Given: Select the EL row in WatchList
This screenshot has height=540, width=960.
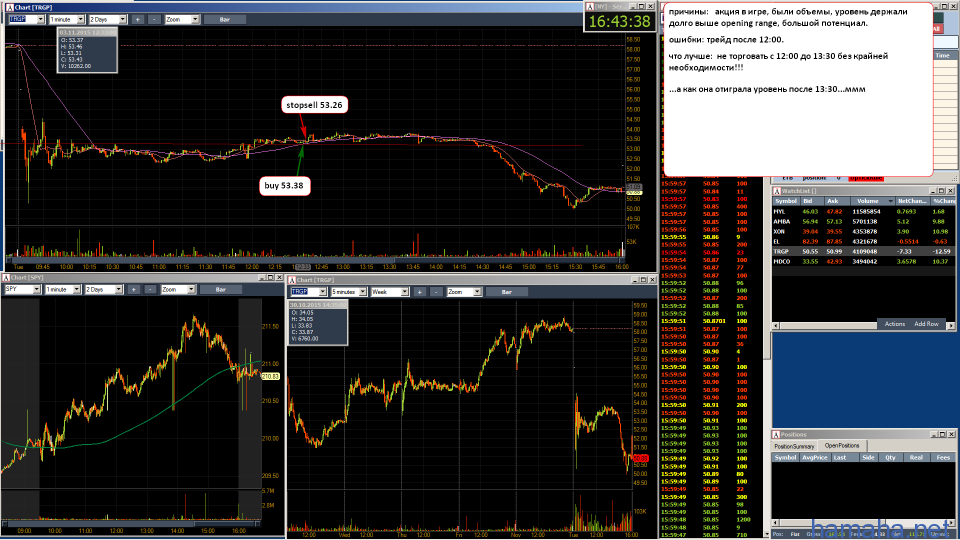Looking at the screenshot, I should click(863, 241).
